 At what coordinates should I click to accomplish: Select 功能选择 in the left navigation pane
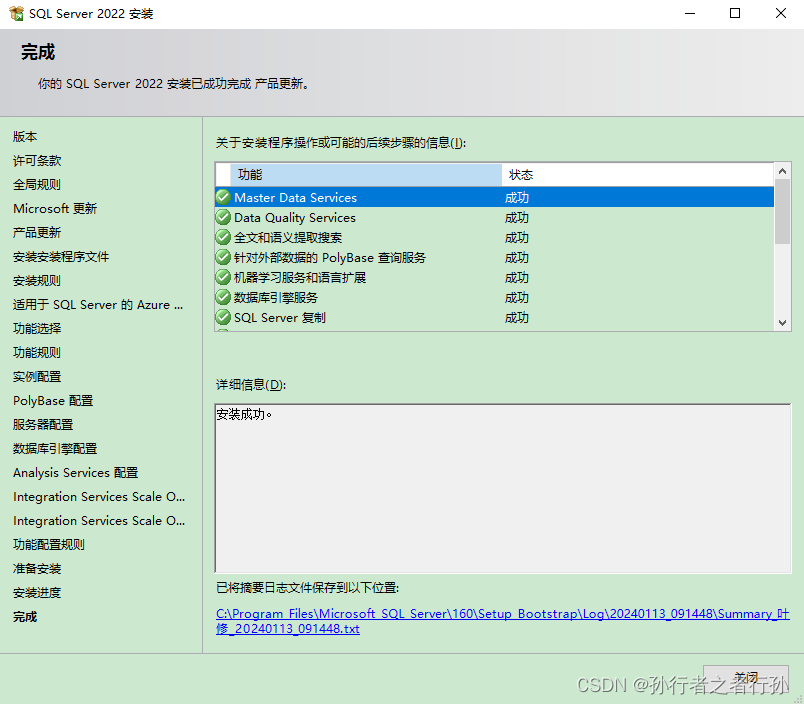pos(38,328)
